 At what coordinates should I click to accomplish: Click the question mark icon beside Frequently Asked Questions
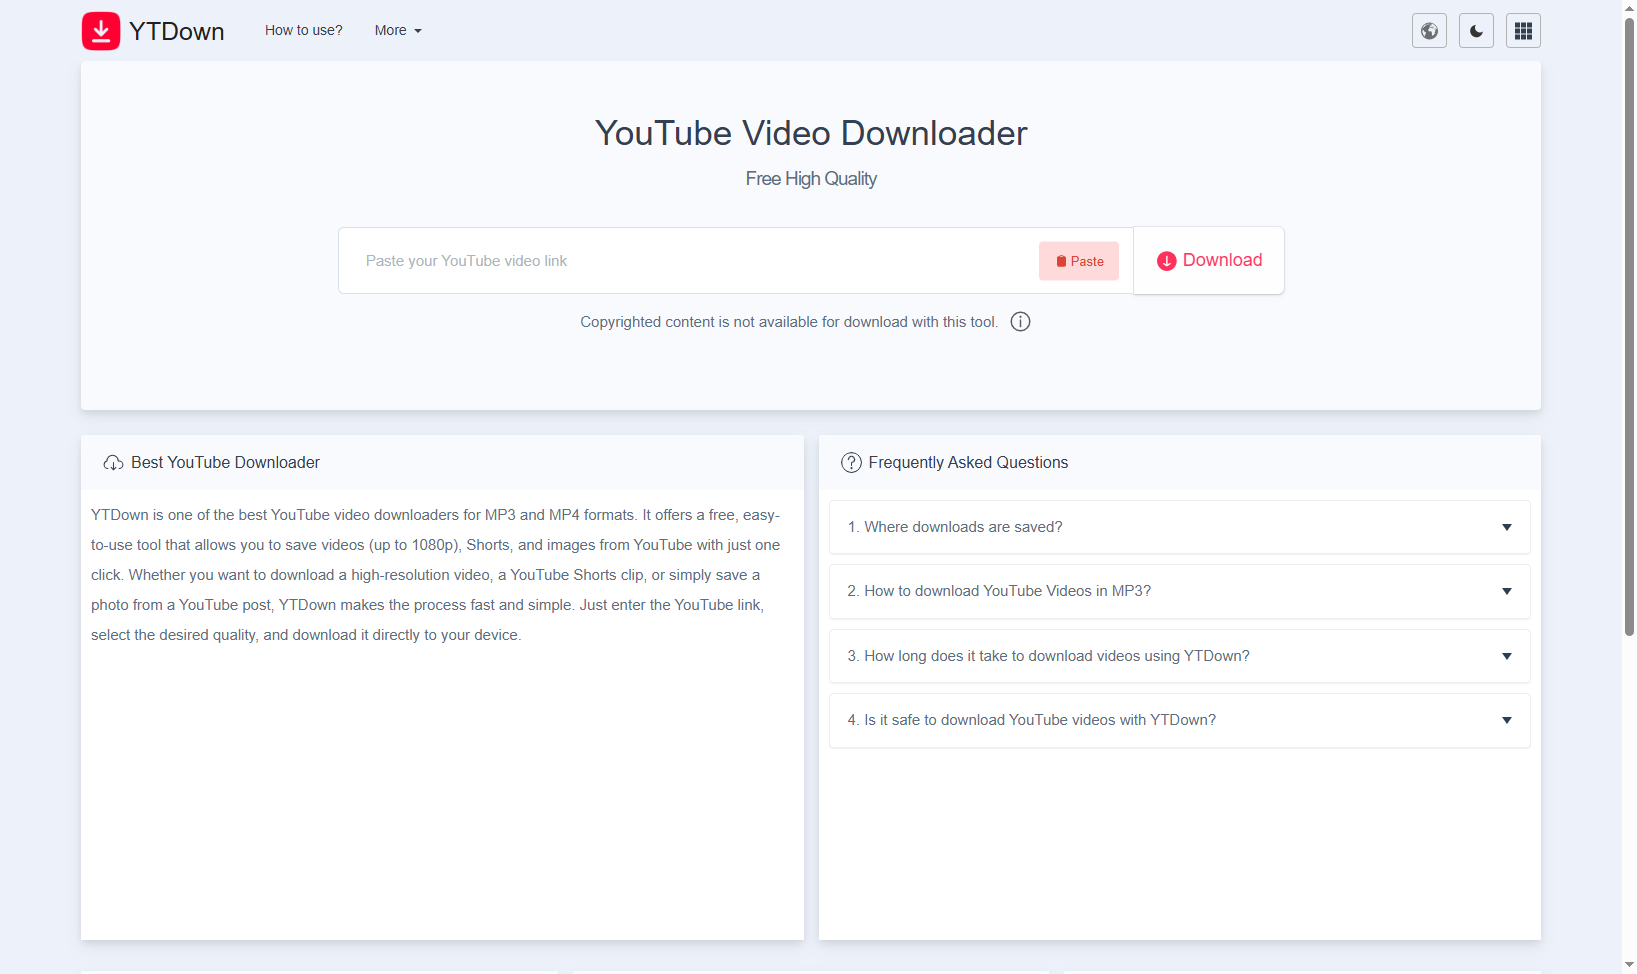tap(852, 462)
